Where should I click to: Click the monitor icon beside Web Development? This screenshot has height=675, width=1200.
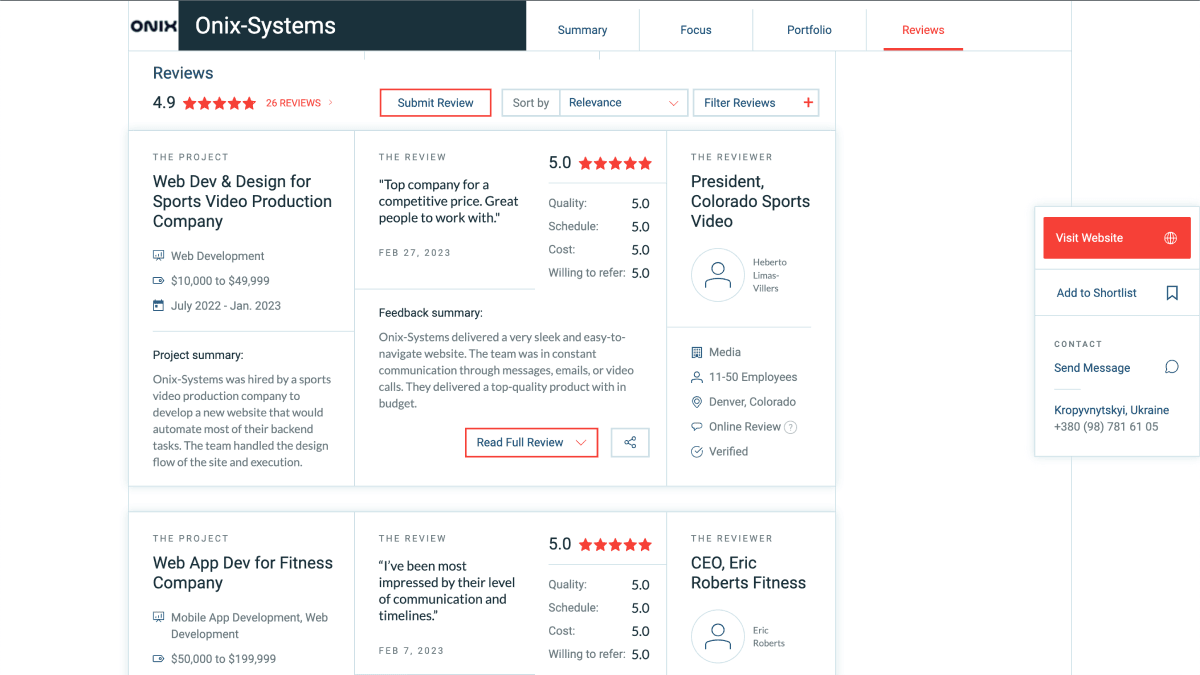pos(158,256)
